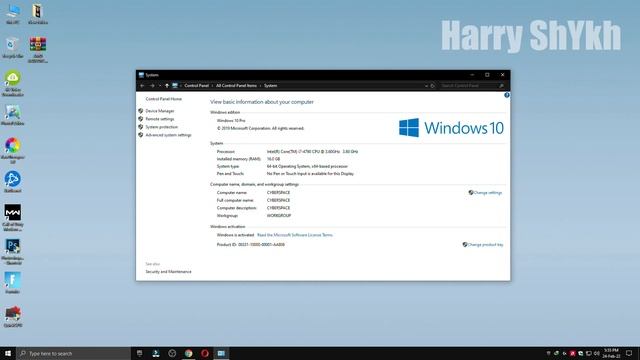Select Control Panel in the address breadcrumb

[x=196, y=86]
